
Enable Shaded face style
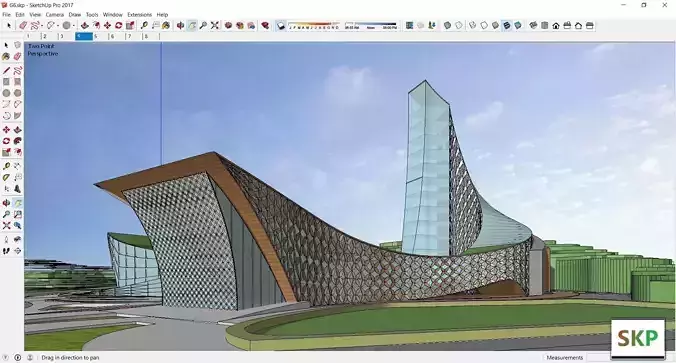(495, 25)
